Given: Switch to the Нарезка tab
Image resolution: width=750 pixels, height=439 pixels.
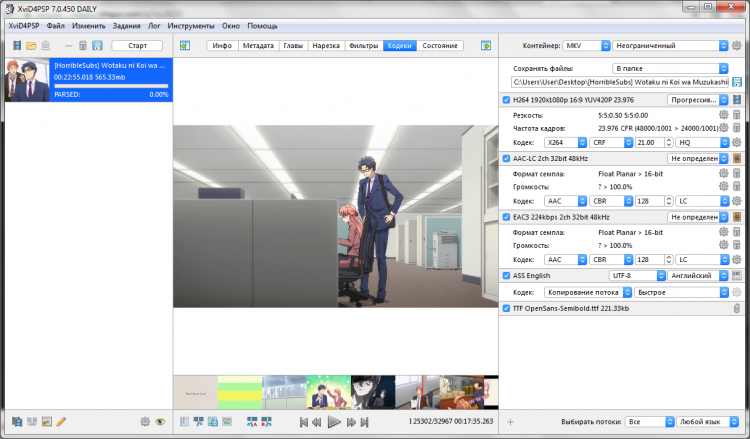Looking at the screenshot, I should [326, 45].
